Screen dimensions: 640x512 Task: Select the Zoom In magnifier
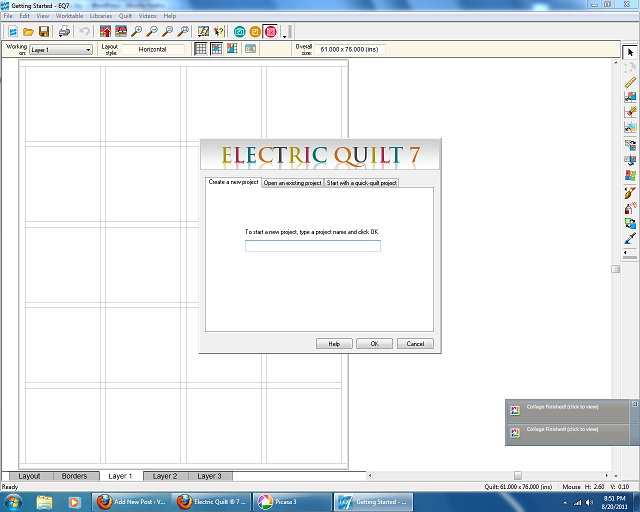tap(136, 31)
